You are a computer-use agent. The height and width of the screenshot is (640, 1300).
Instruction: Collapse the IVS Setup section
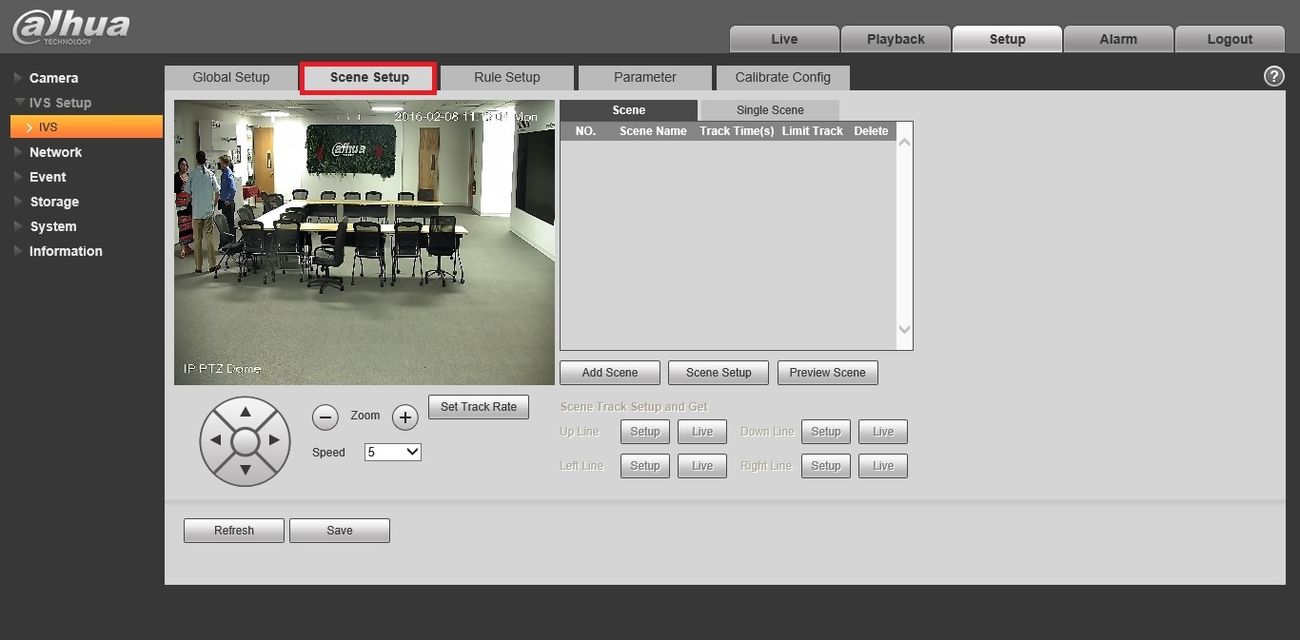(59, 103)
